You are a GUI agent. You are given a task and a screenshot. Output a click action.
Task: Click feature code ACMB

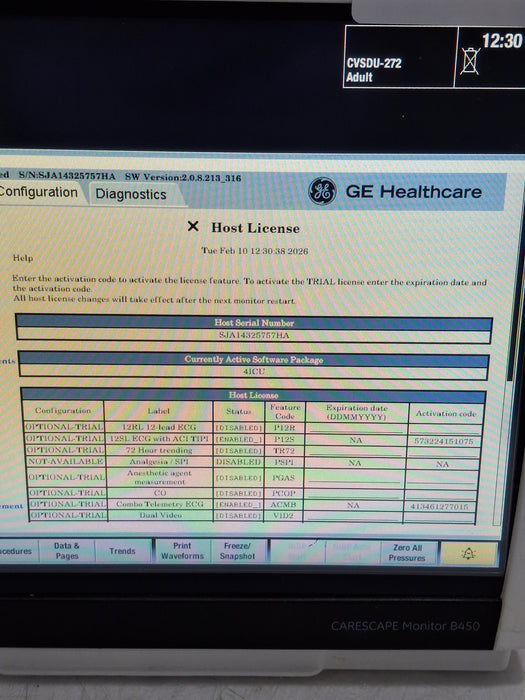pos(283,504)
